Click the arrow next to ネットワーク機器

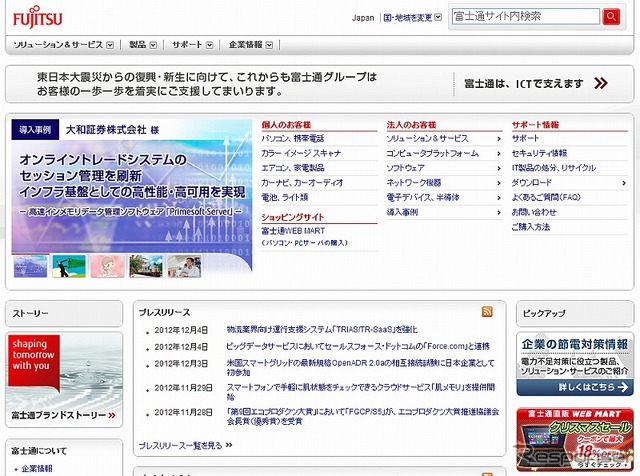499,183
